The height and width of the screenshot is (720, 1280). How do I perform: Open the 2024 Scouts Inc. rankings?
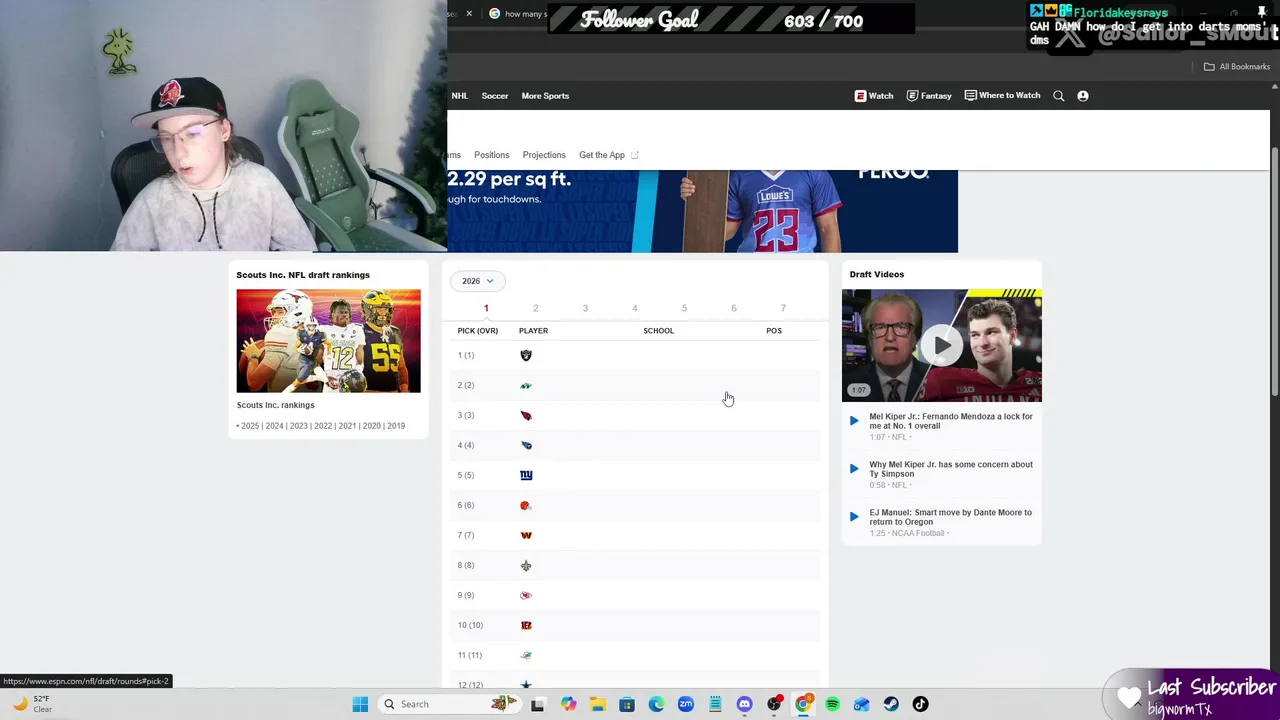click(x=274, y=426)
